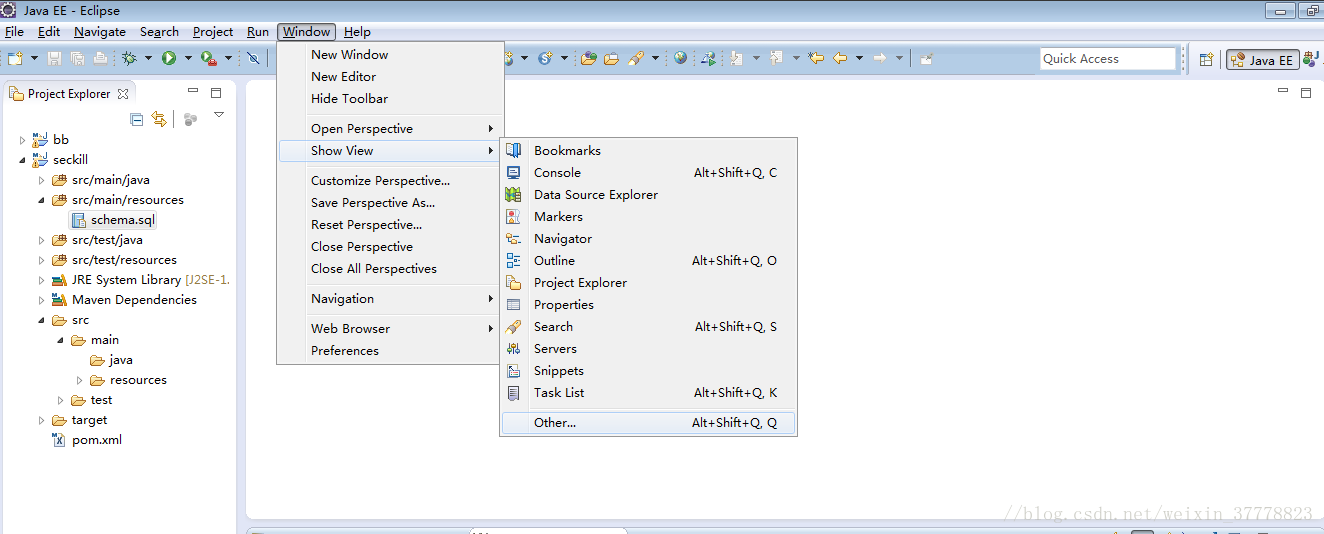Click the back navigation yellow arrow

(840, 58)
